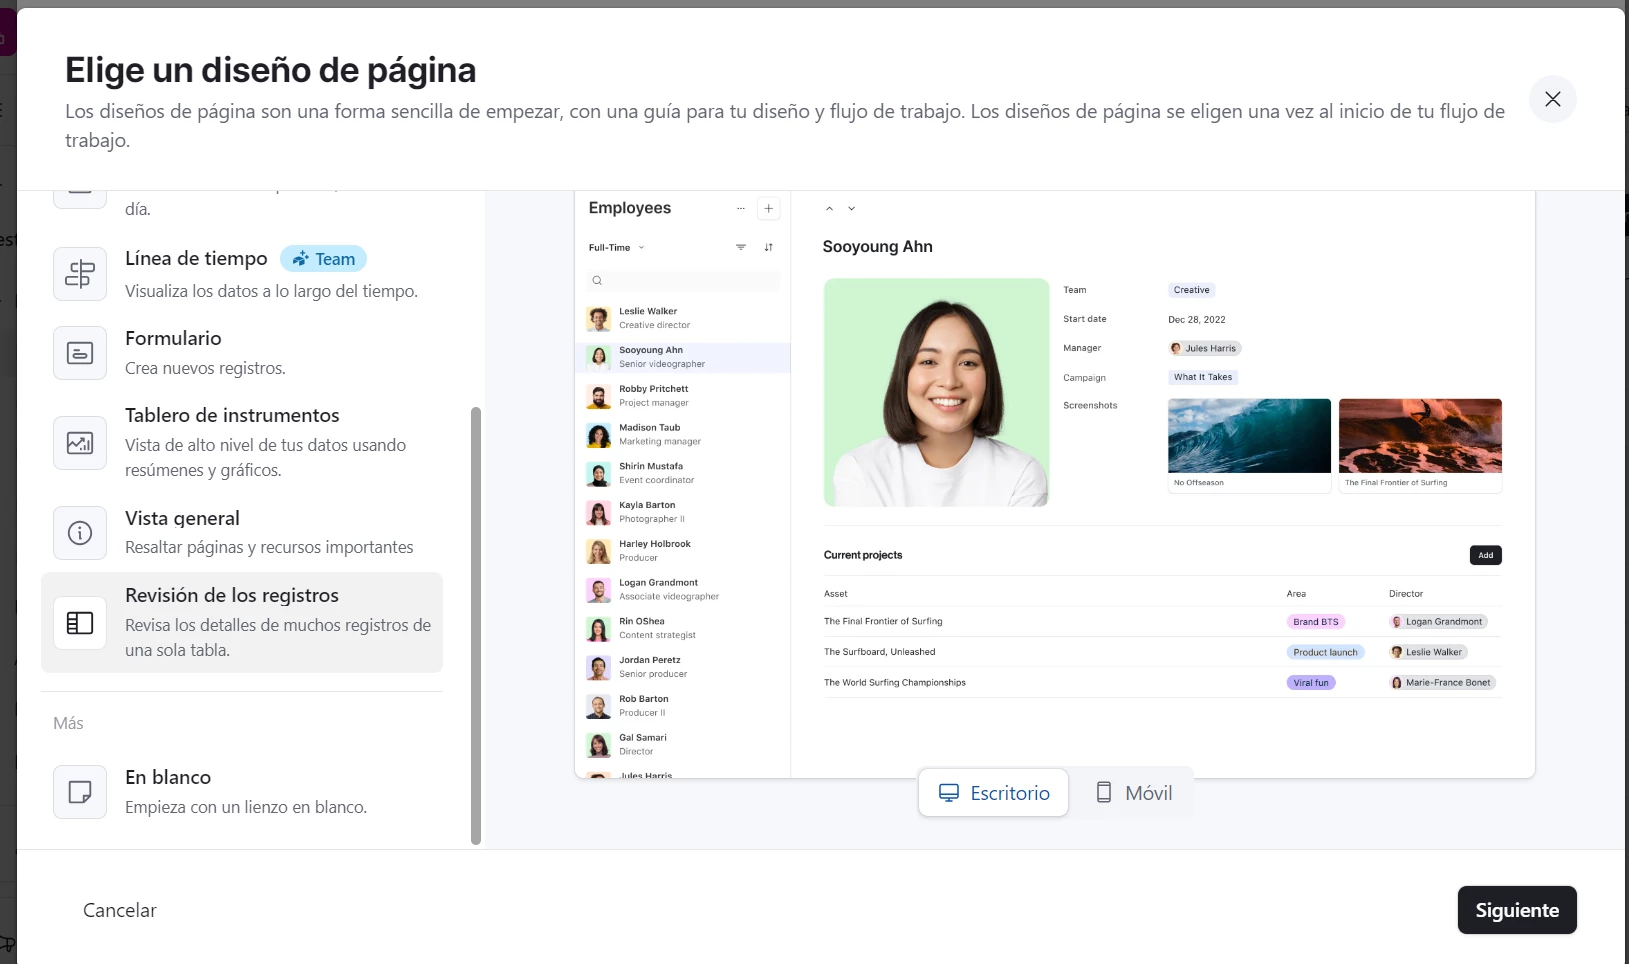Image resolution: width=1629 pixels, height=964 pixels.
Task: Open the Full-Time view dropdown
Action: pos(616,247)
